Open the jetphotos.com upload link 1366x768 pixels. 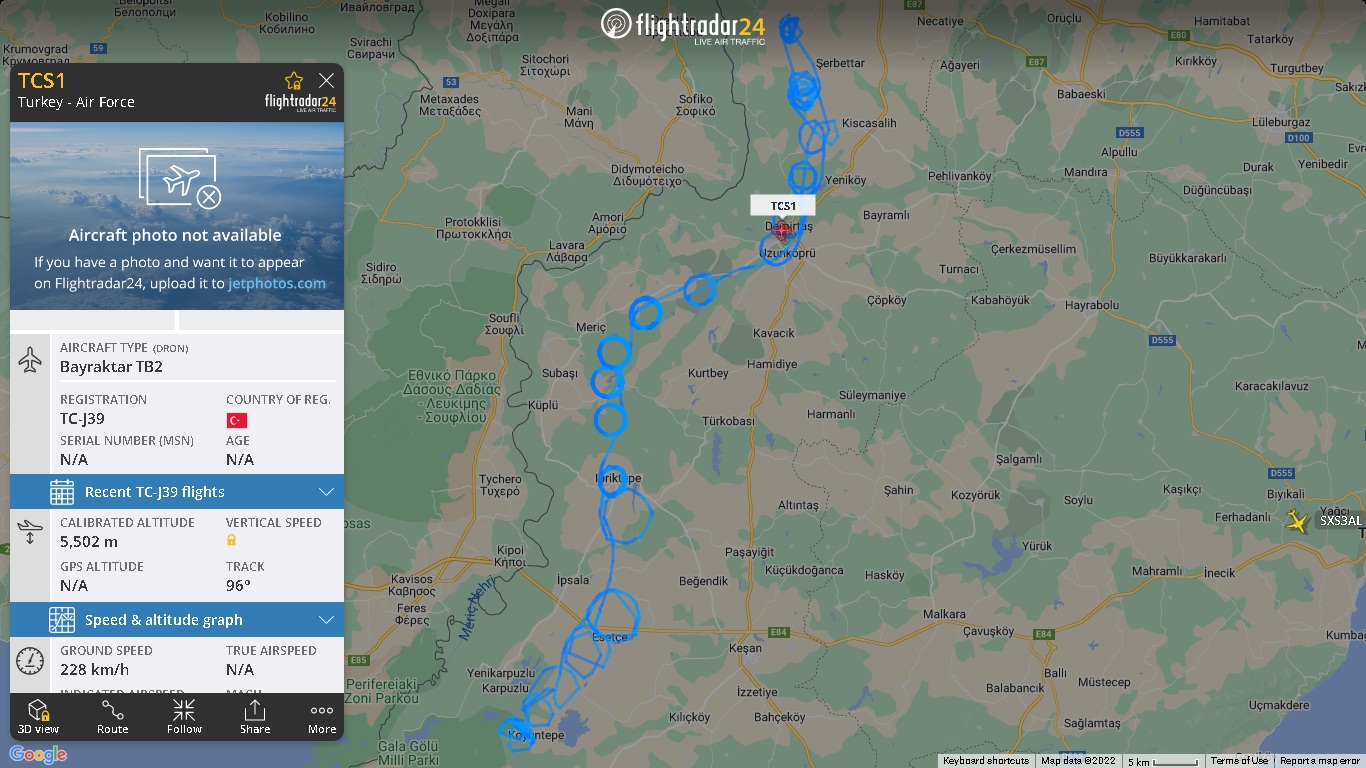click(277, 283)
